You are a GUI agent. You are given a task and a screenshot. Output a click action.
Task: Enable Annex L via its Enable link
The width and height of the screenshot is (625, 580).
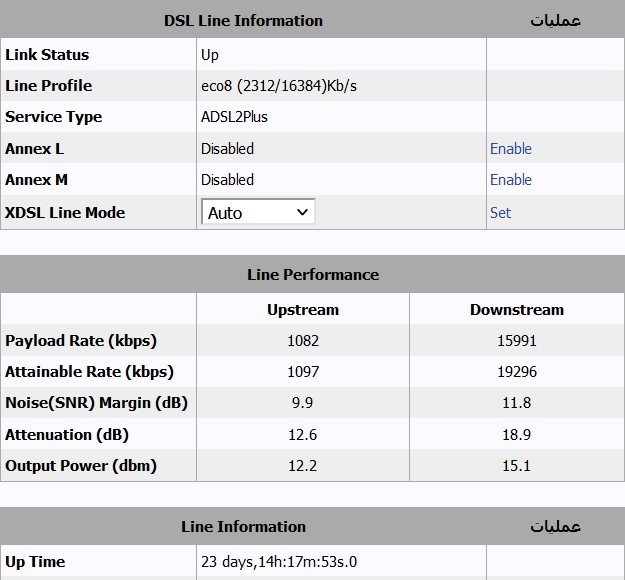[511, 149]
